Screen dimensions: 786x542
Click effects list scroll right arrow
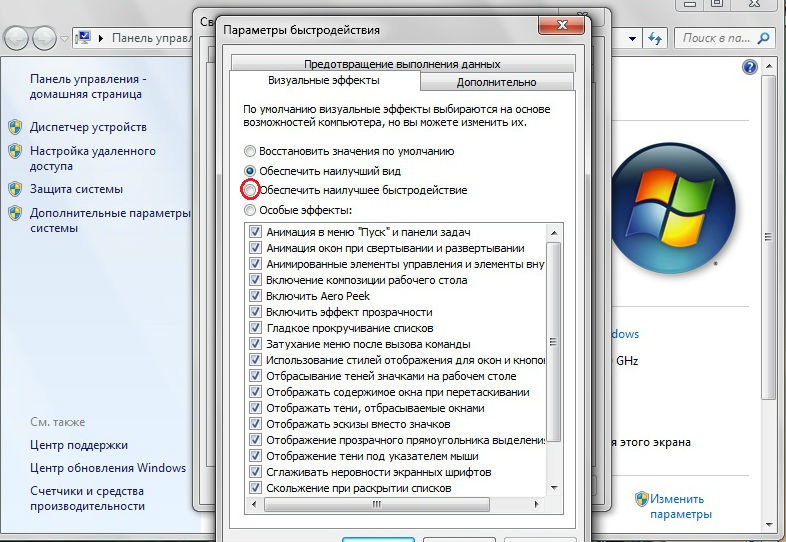coord(537,504)
